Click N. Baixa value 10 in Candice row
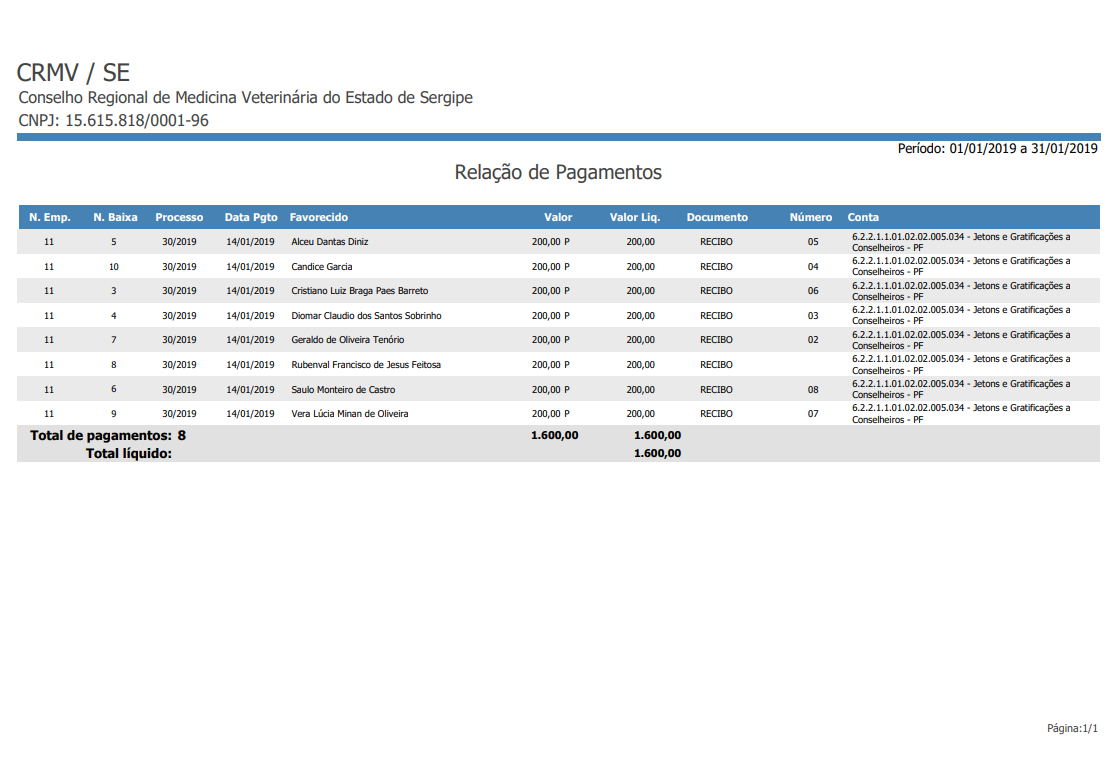 coord(114,267)
